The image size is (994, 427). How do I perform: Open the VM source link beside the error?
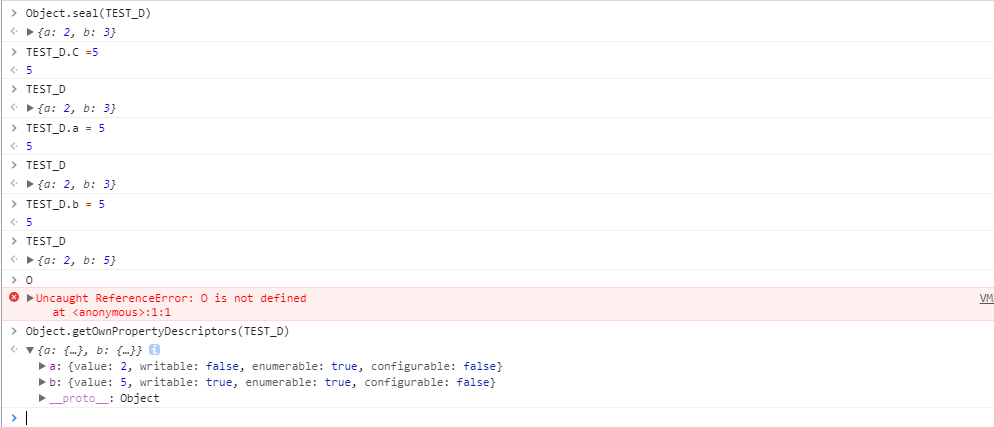pyautogui.click(x=985, y=298)
